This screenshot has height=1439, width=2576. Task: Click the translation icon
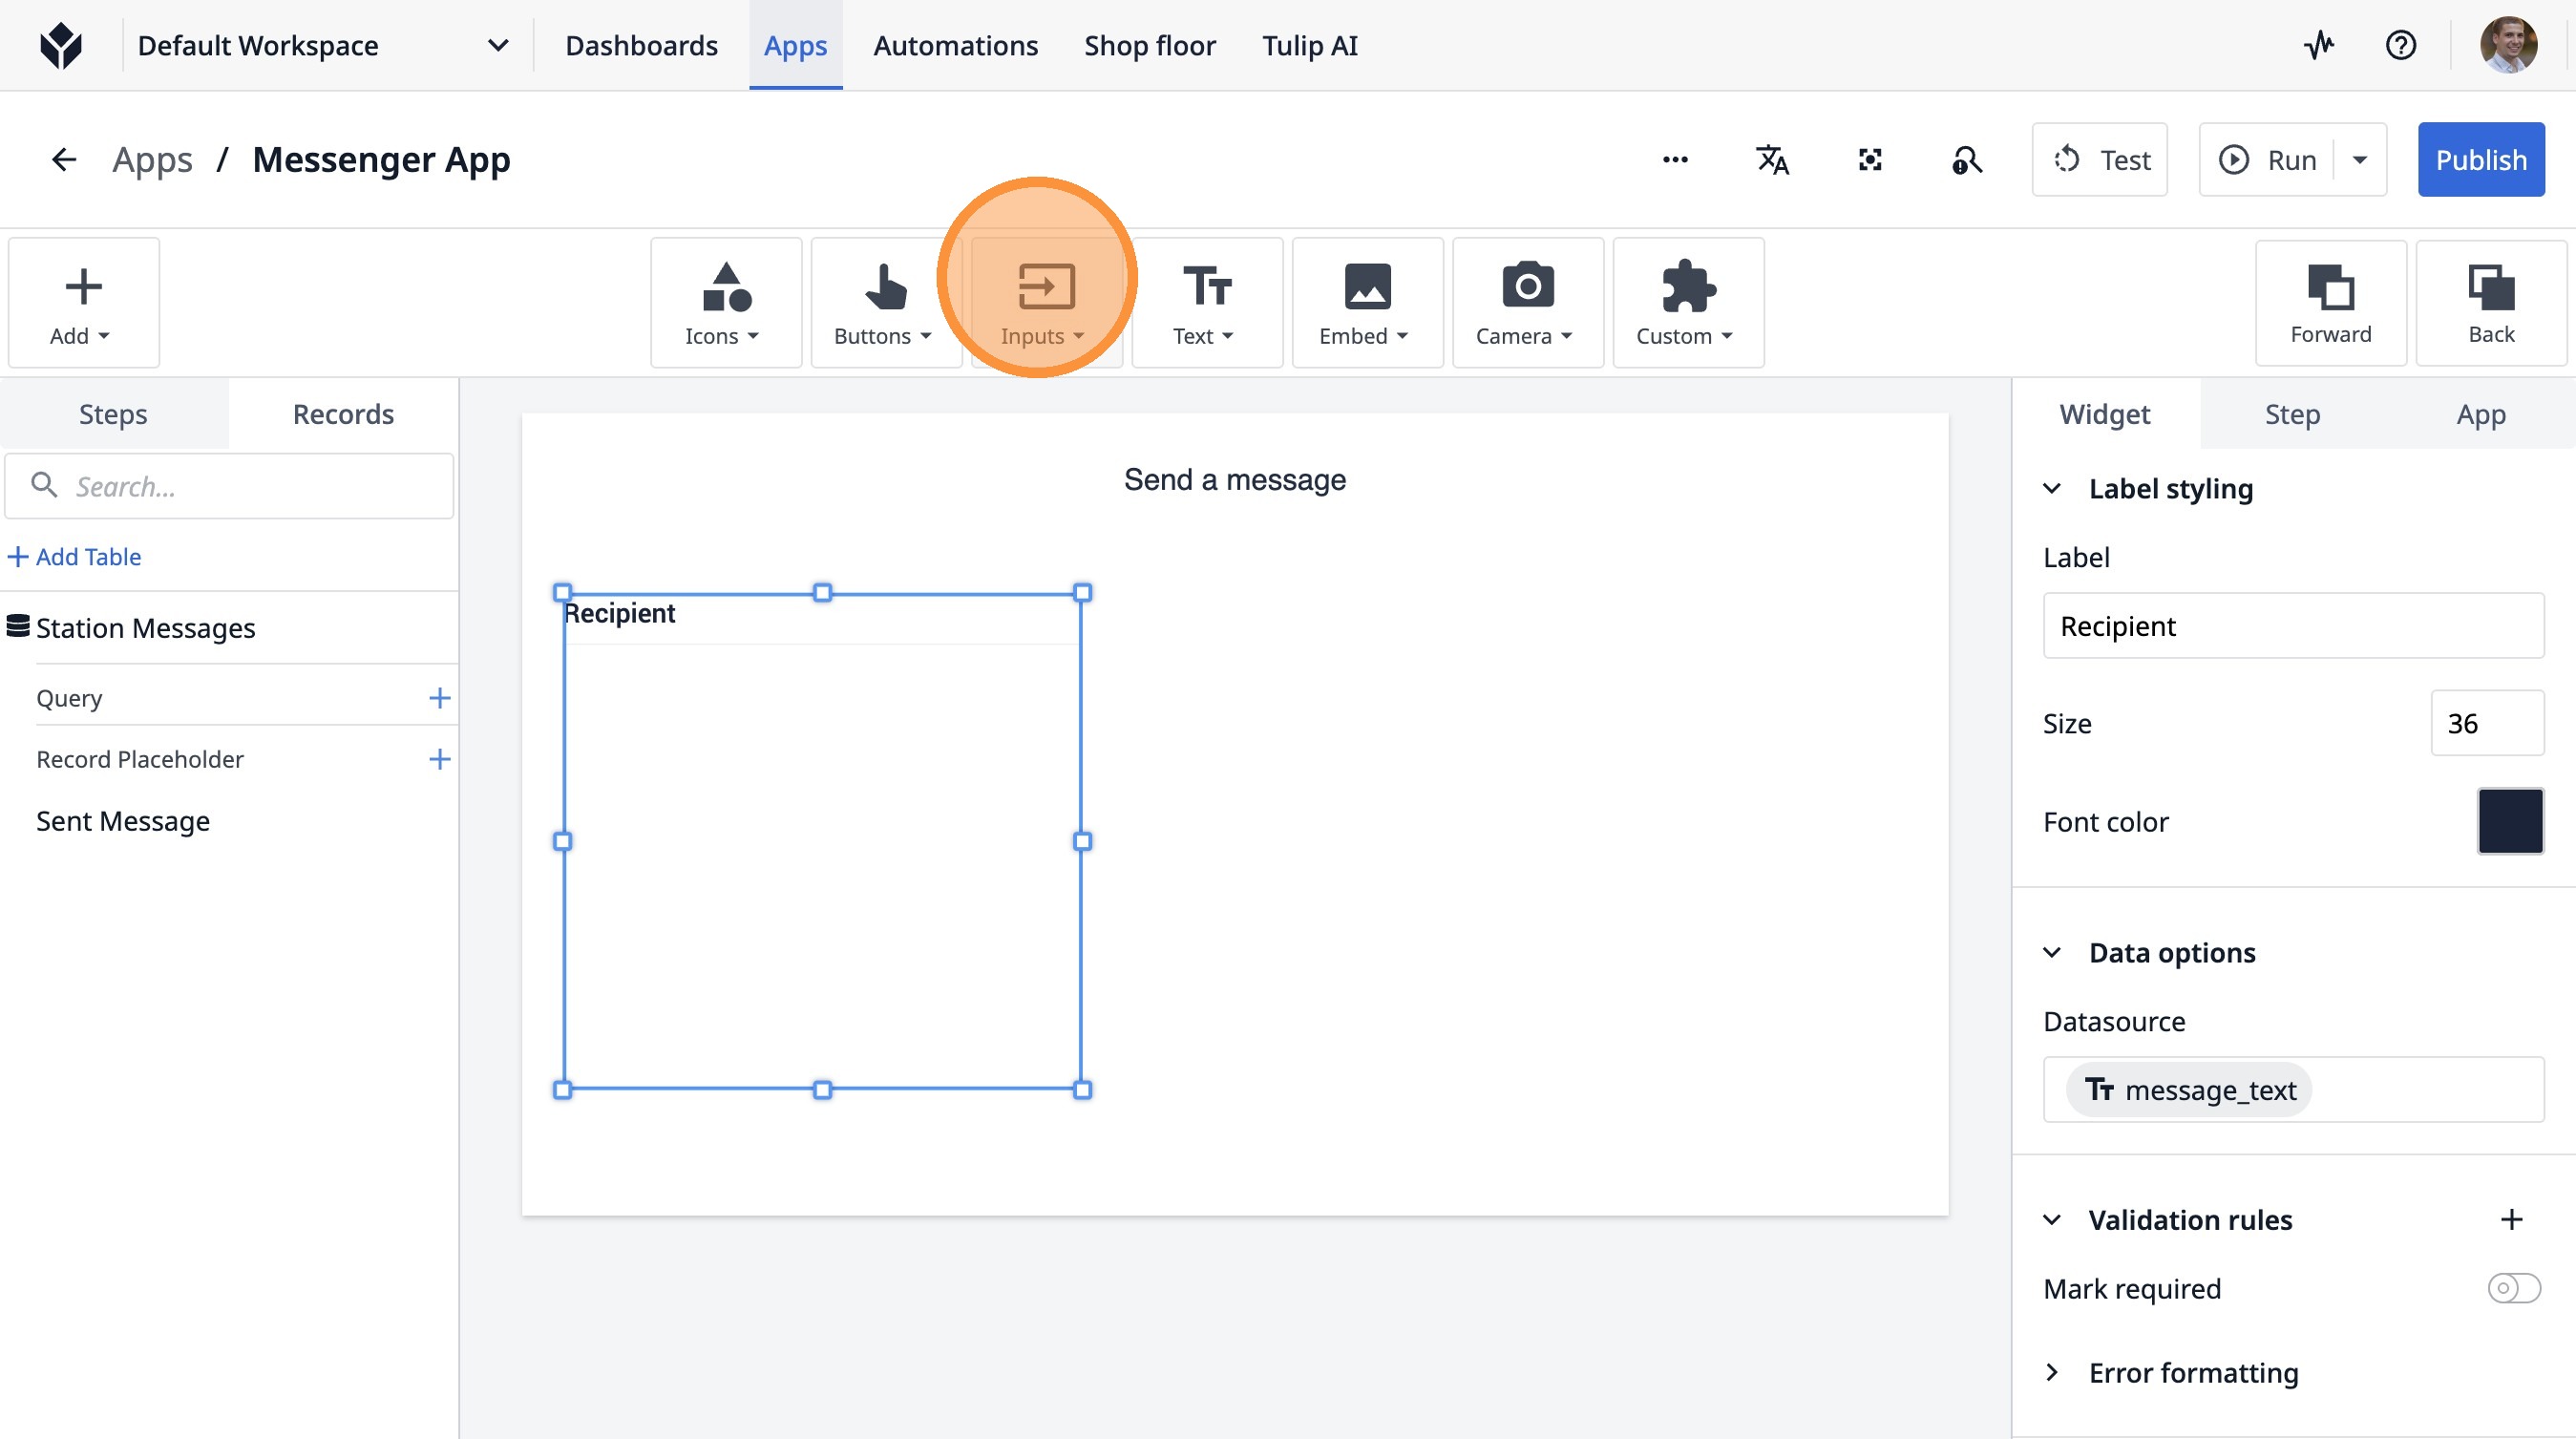coord(1772,160)
